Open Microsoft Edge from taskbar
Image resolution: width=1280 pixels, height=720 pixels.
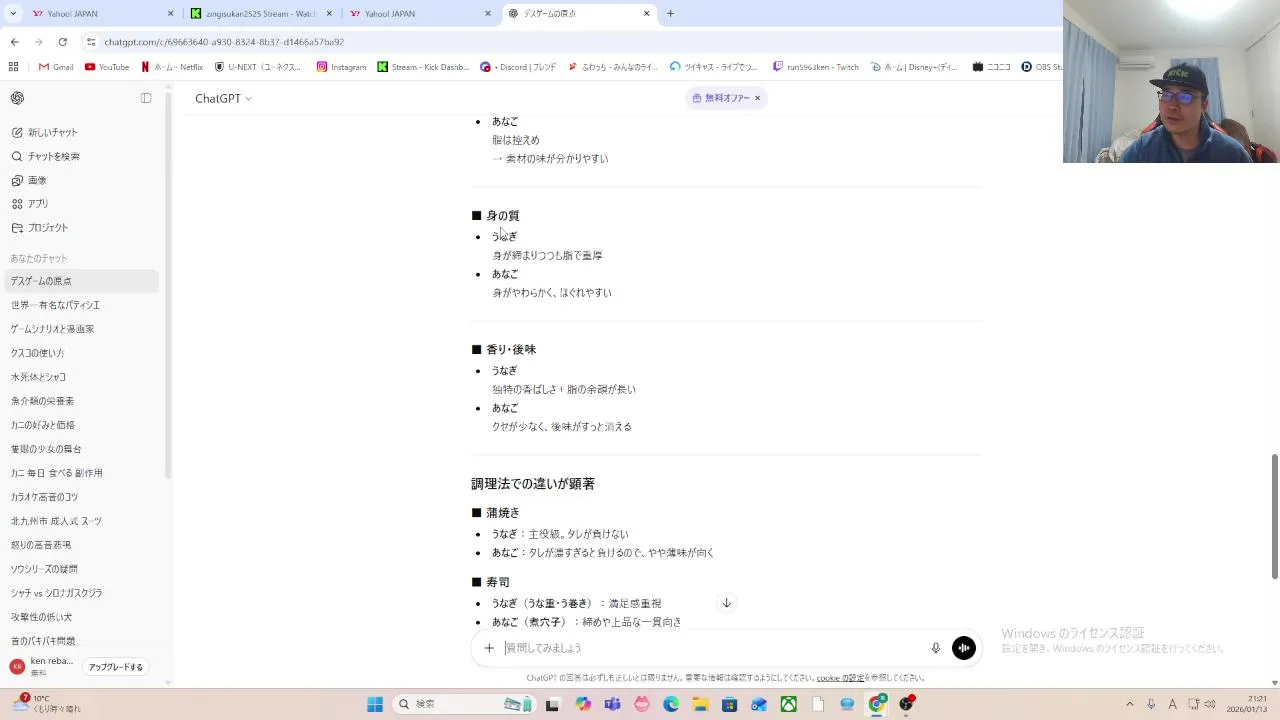[671, 704]
